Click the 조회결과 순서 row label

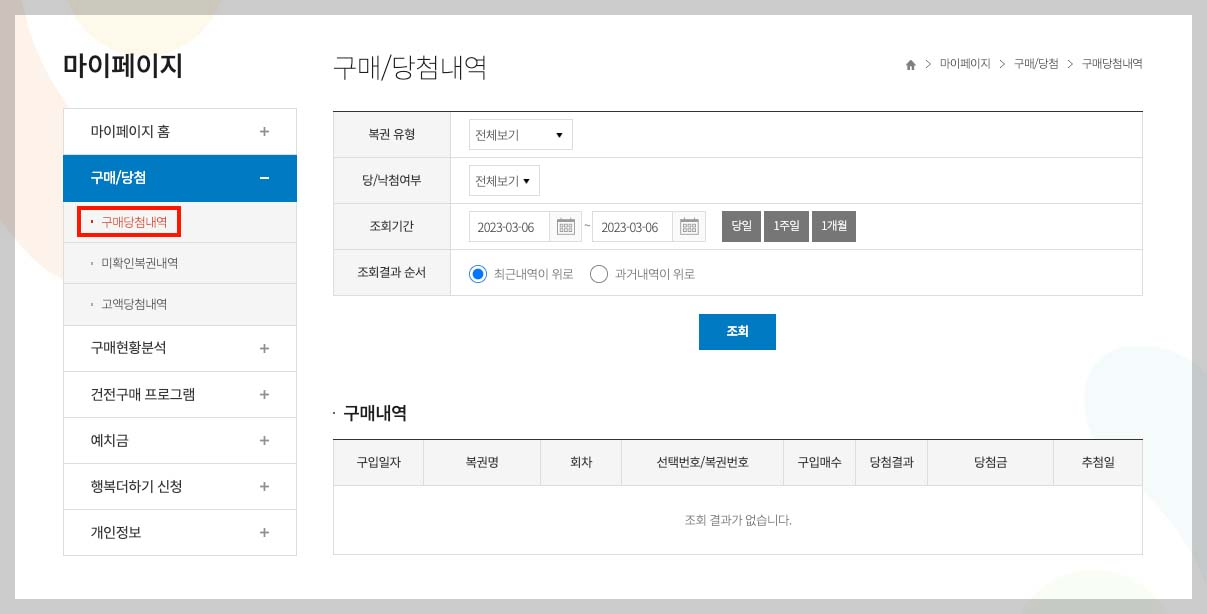pos(392,273)
